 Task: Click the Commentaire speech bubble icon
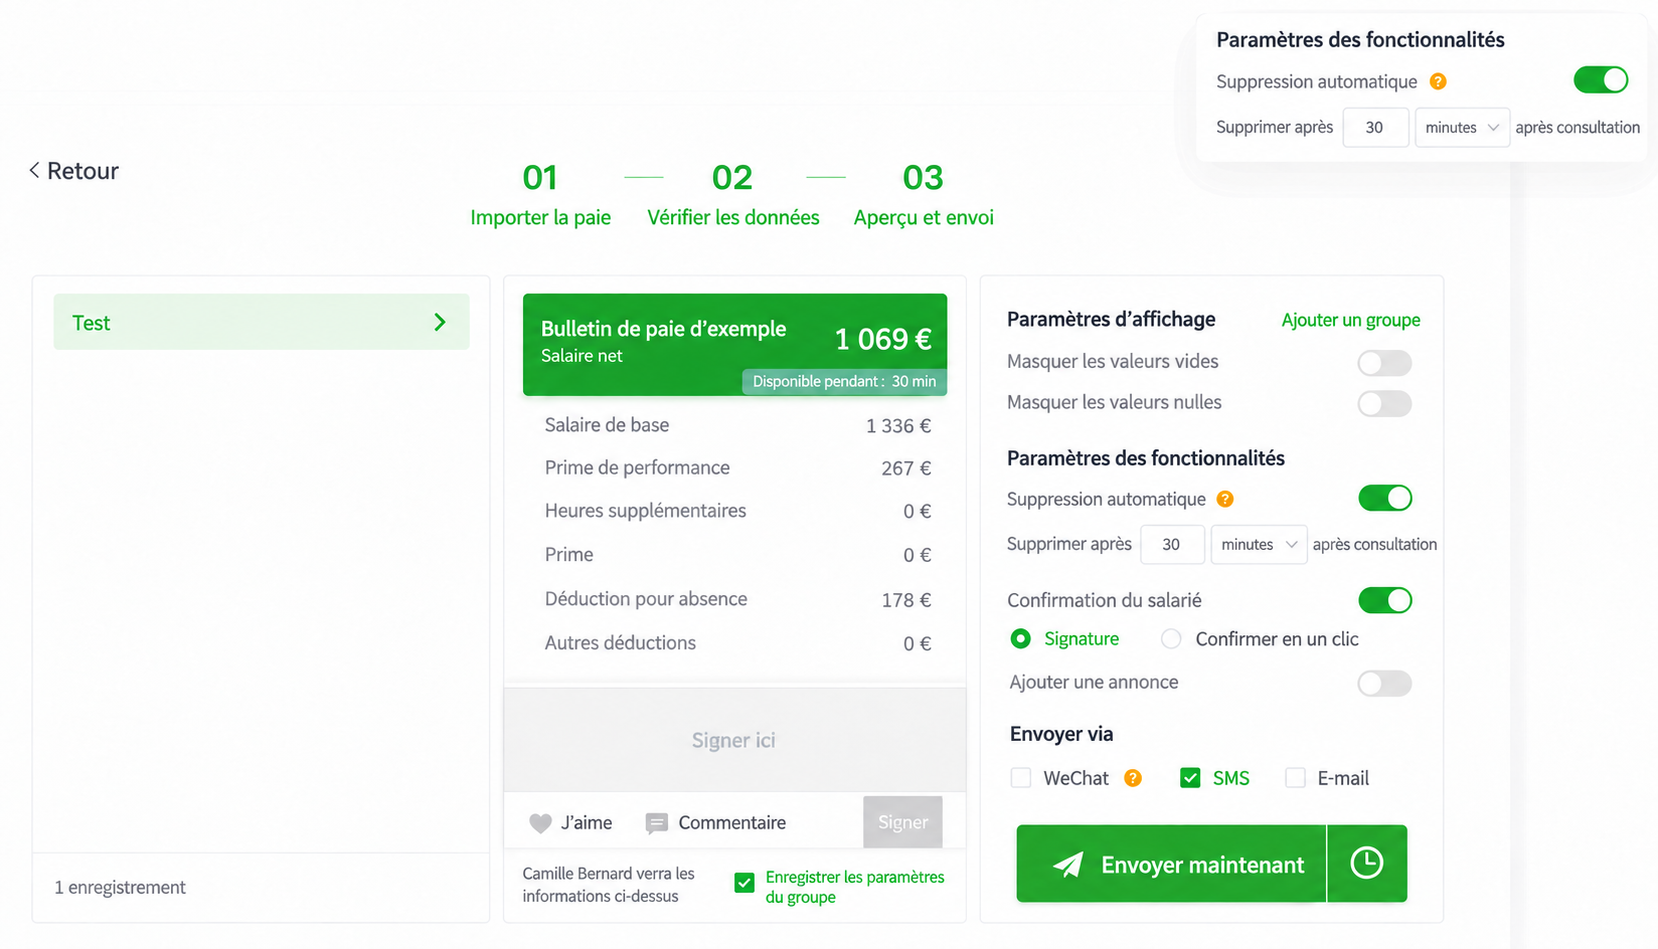[x=656, y=823]
